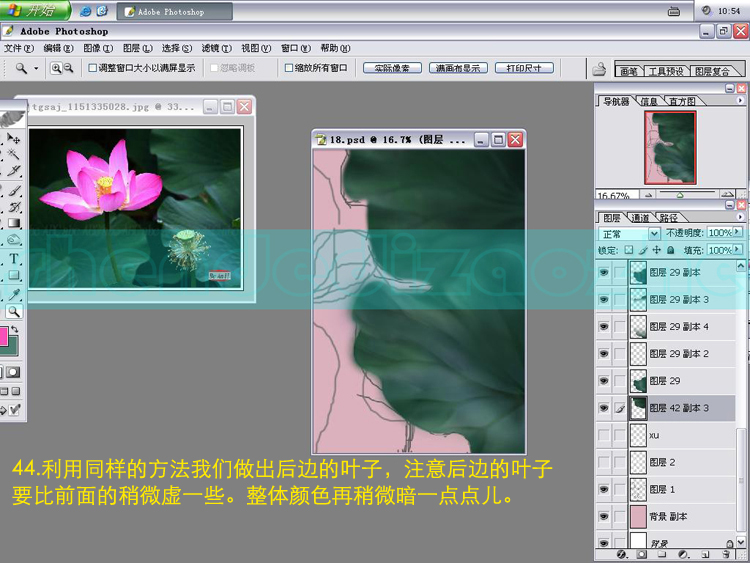The width and height of the screenshot is (750, 563).
Task: Switch to the 通道 tab
Action: [x=640, y=218]
